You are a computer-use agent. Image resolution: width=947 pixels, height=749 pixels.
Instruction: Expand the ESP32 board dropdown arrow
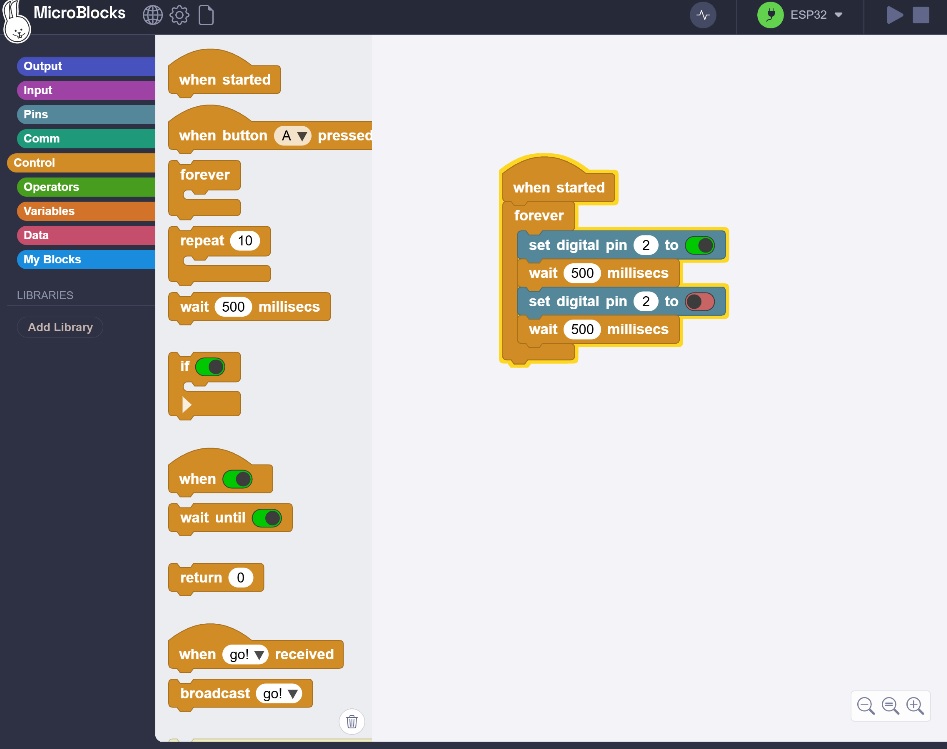click(838, 15)
